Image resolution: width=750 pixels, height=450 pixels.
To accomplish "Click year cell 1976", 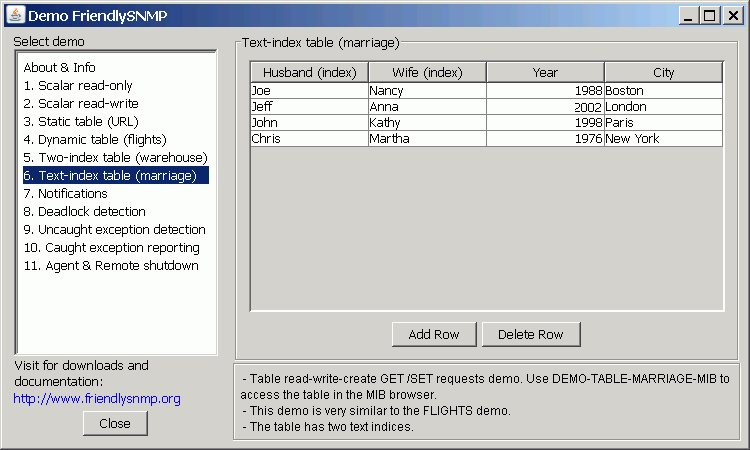I will tap(545, 139).
